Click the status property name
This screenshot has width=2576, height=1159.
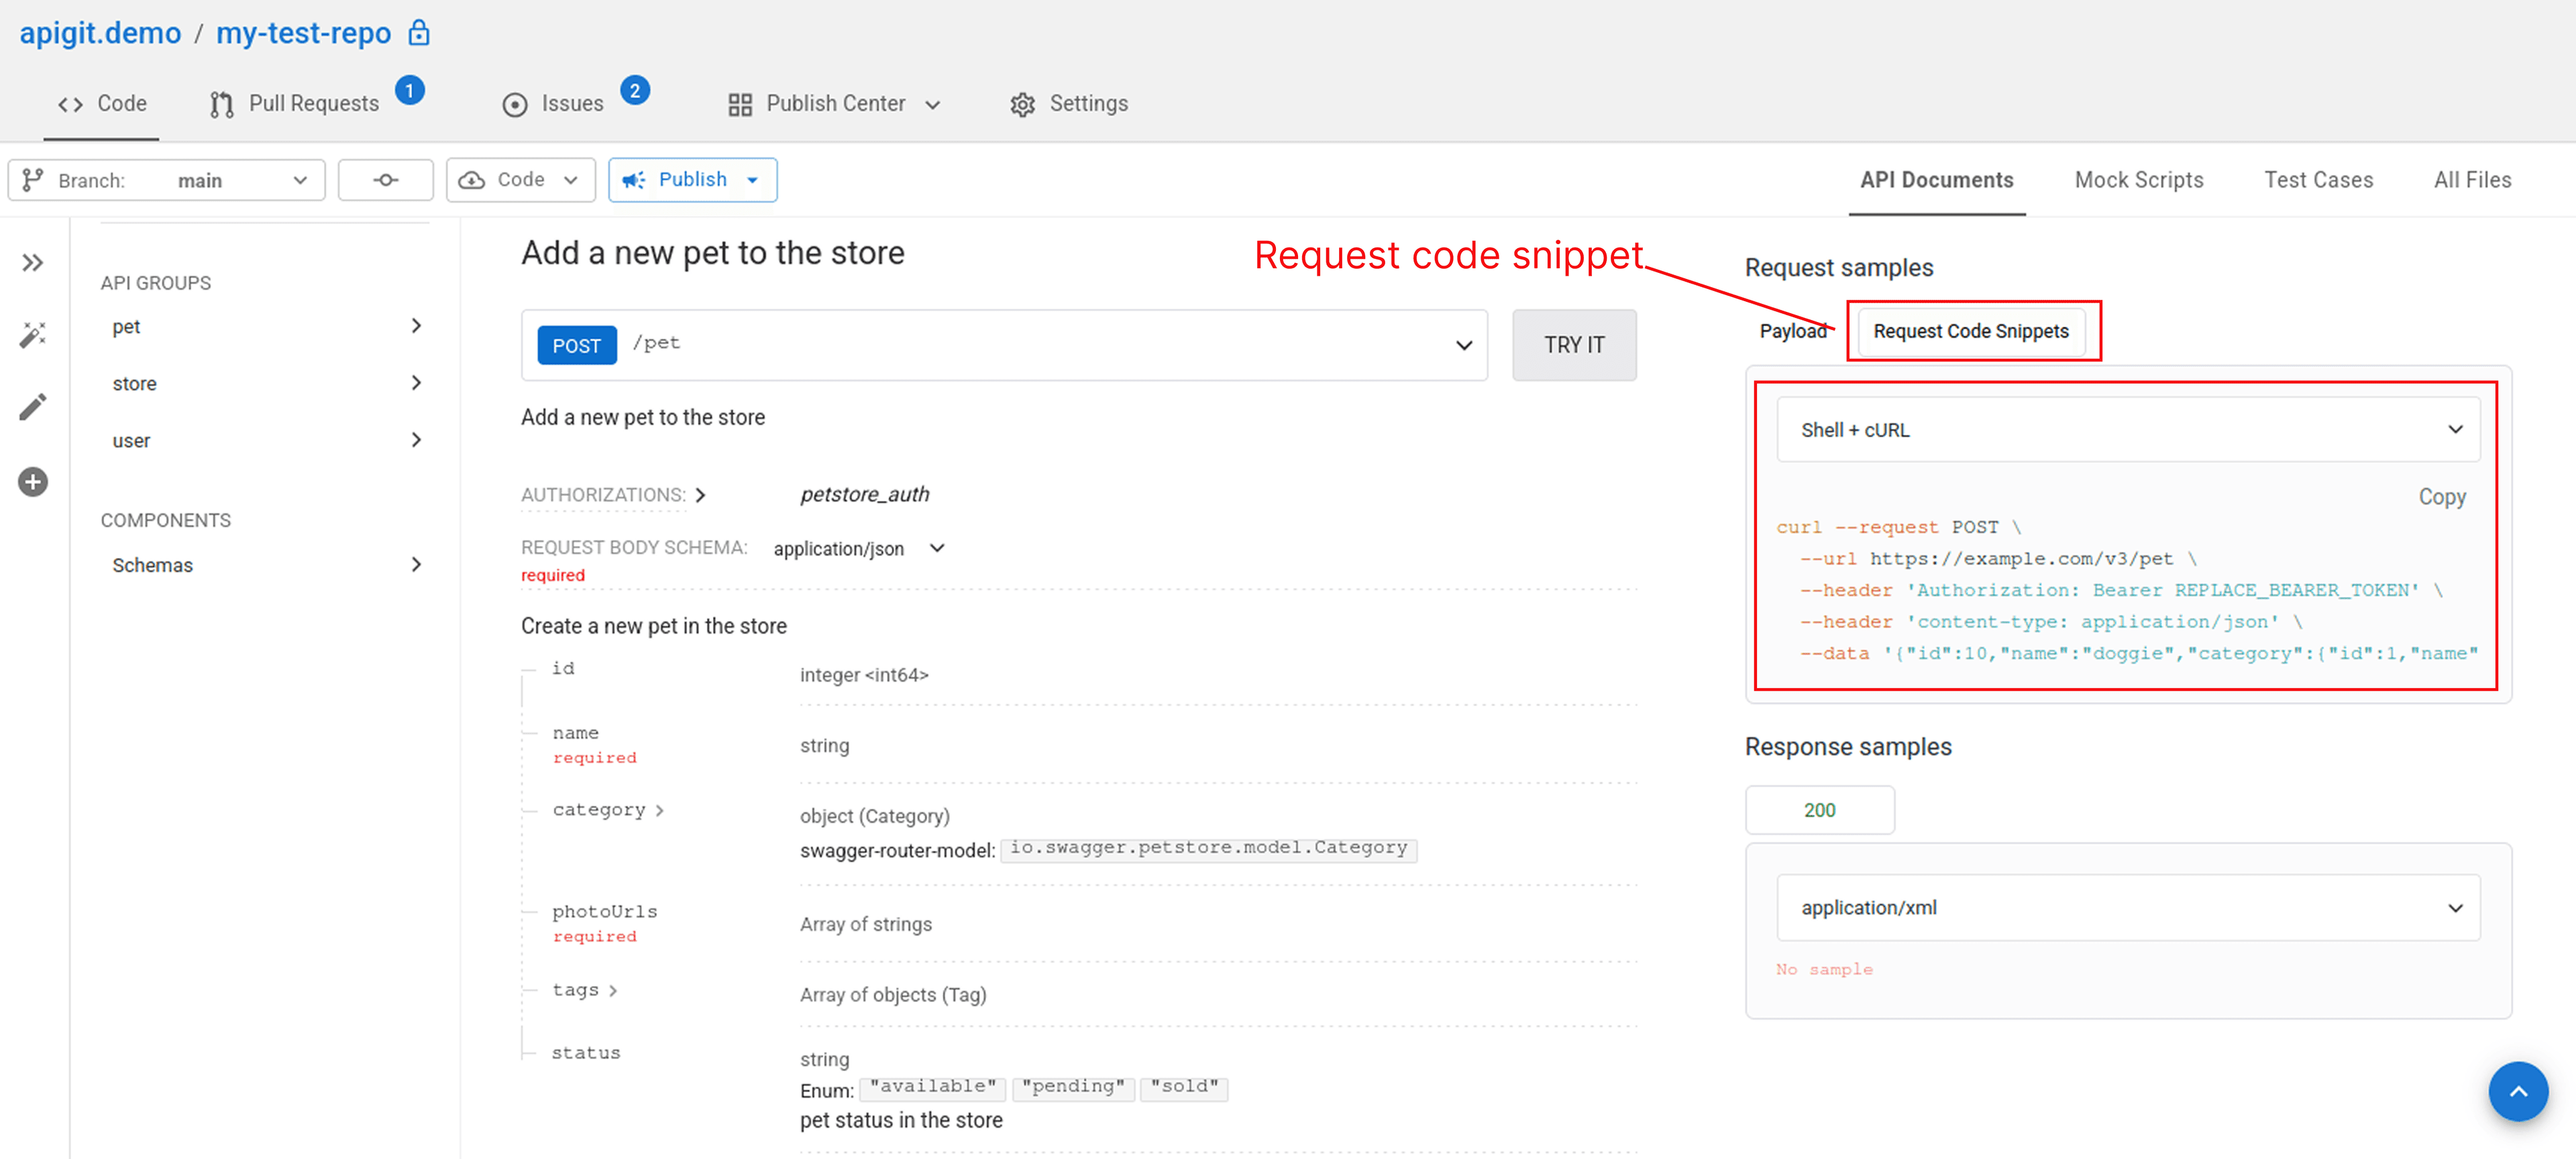click(x=586, y=1052)
